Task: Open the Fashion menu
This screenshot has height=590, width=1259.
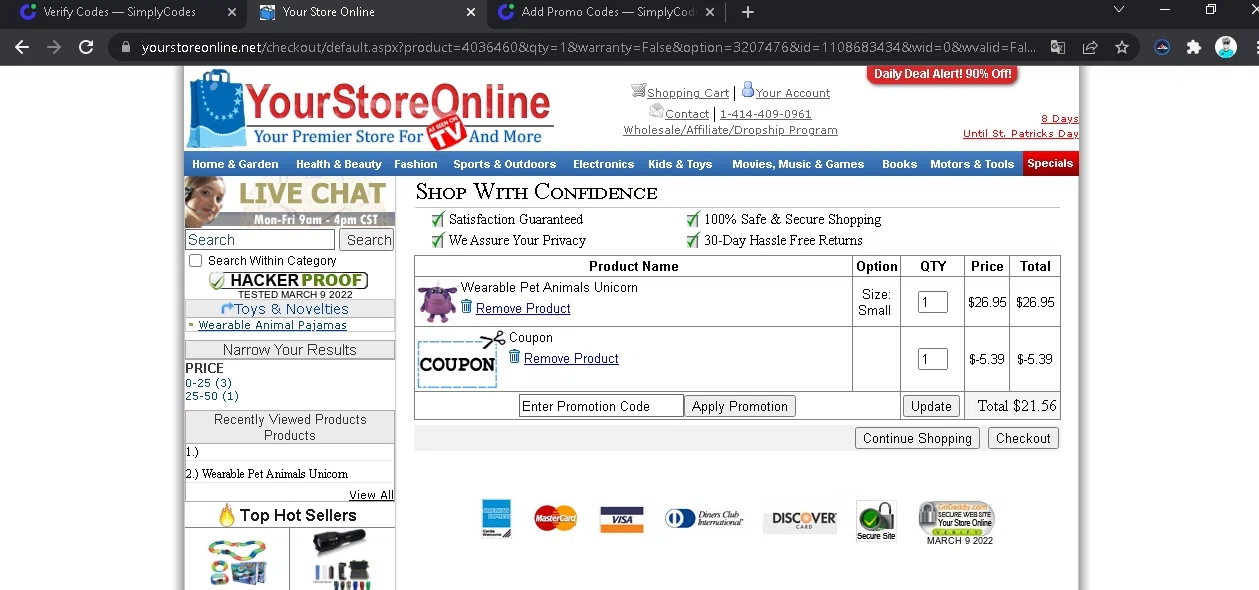Action: click(416, 164)
